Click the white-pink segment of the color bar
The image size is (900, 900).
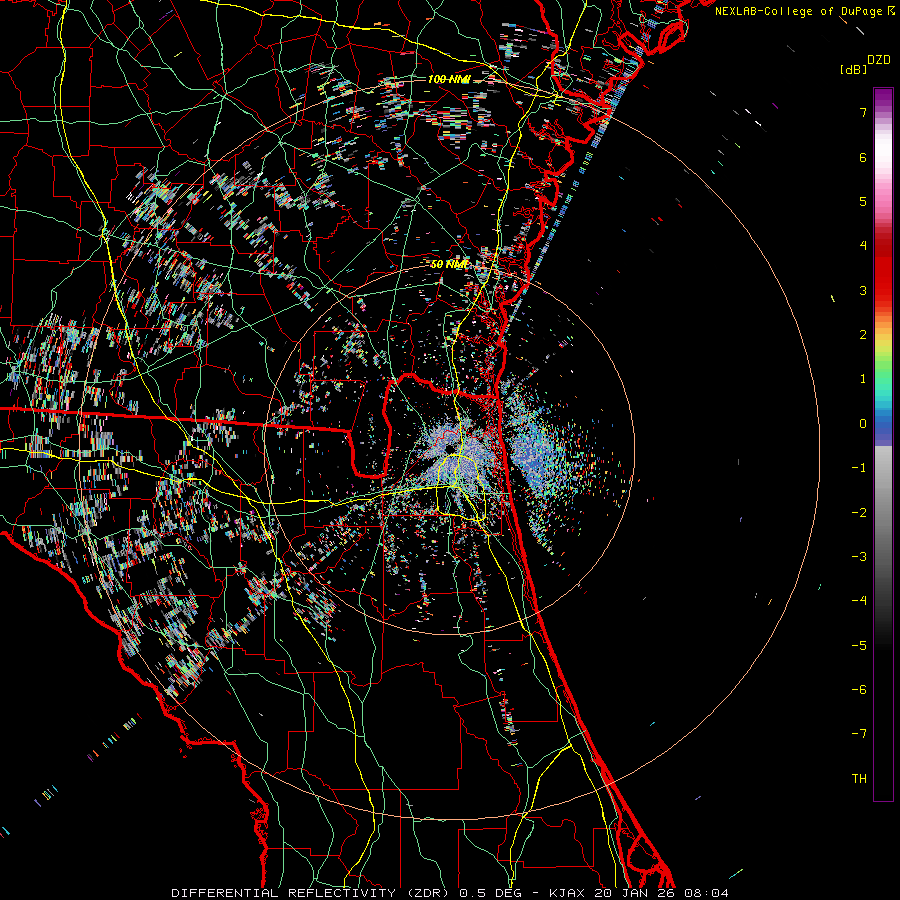pos(883,155)
